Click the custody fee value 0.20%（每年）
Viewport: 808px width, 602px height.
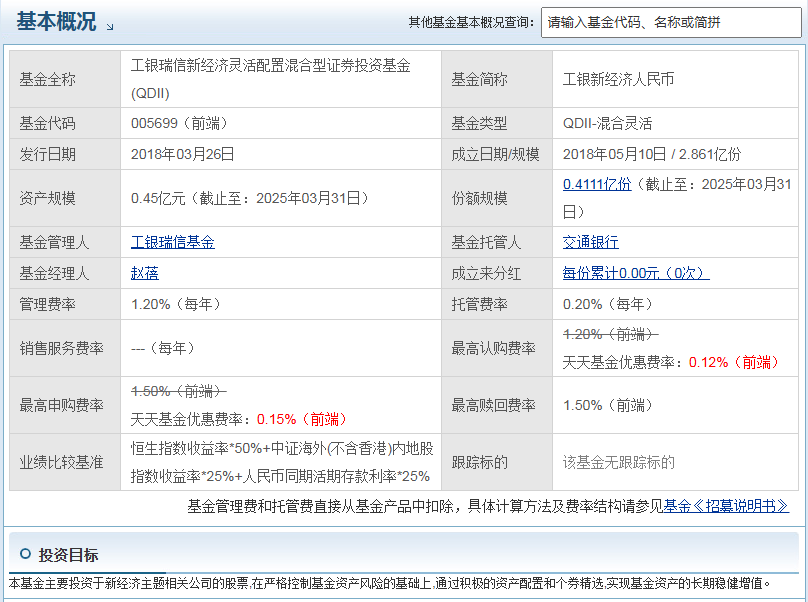tap(608, 305)
